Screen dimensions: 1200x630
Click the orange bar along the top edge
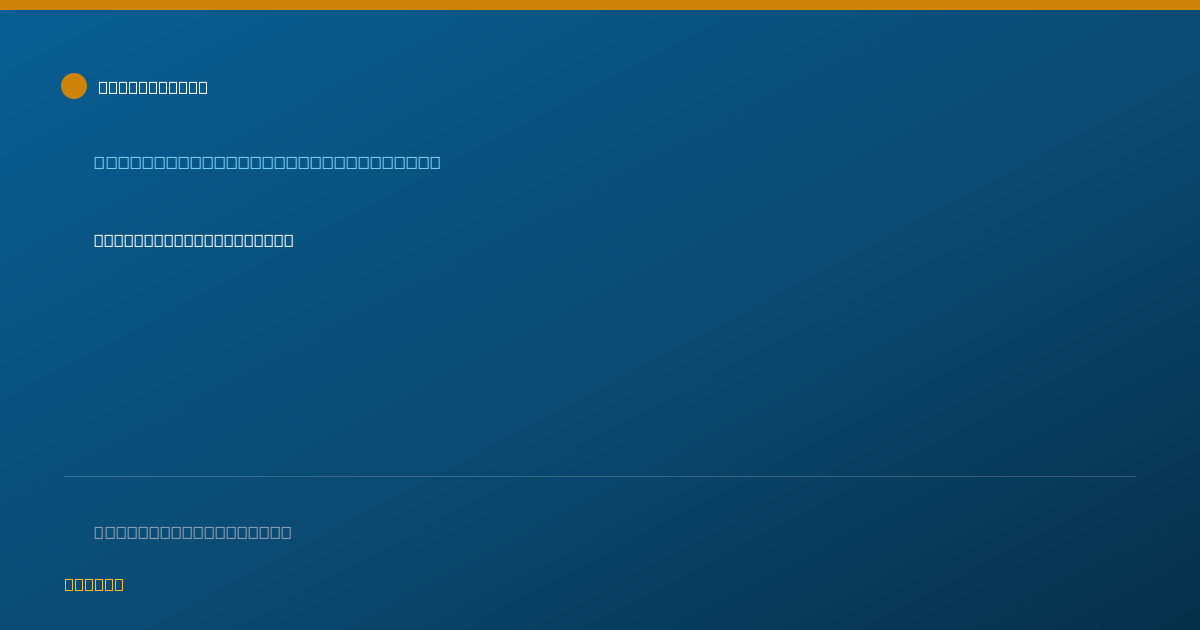pos(600,5)
